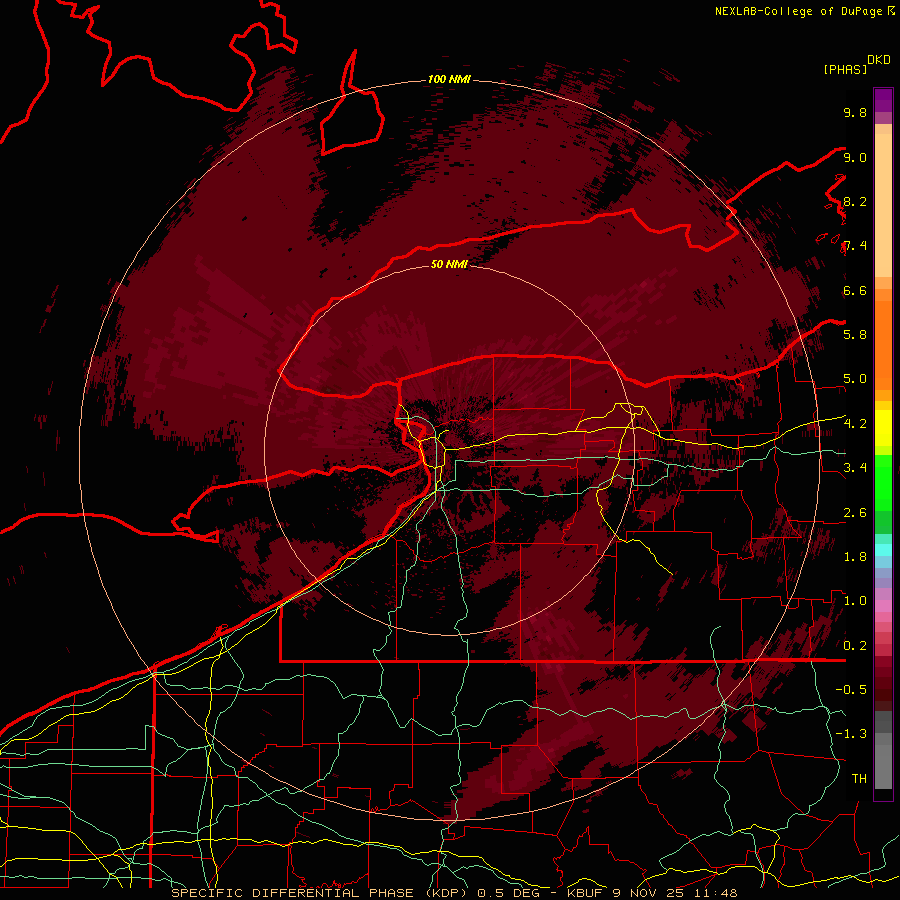This screenshot has height=900, width=900.
Task: Select the 1.8 scale label
Action: pos(855,557)
